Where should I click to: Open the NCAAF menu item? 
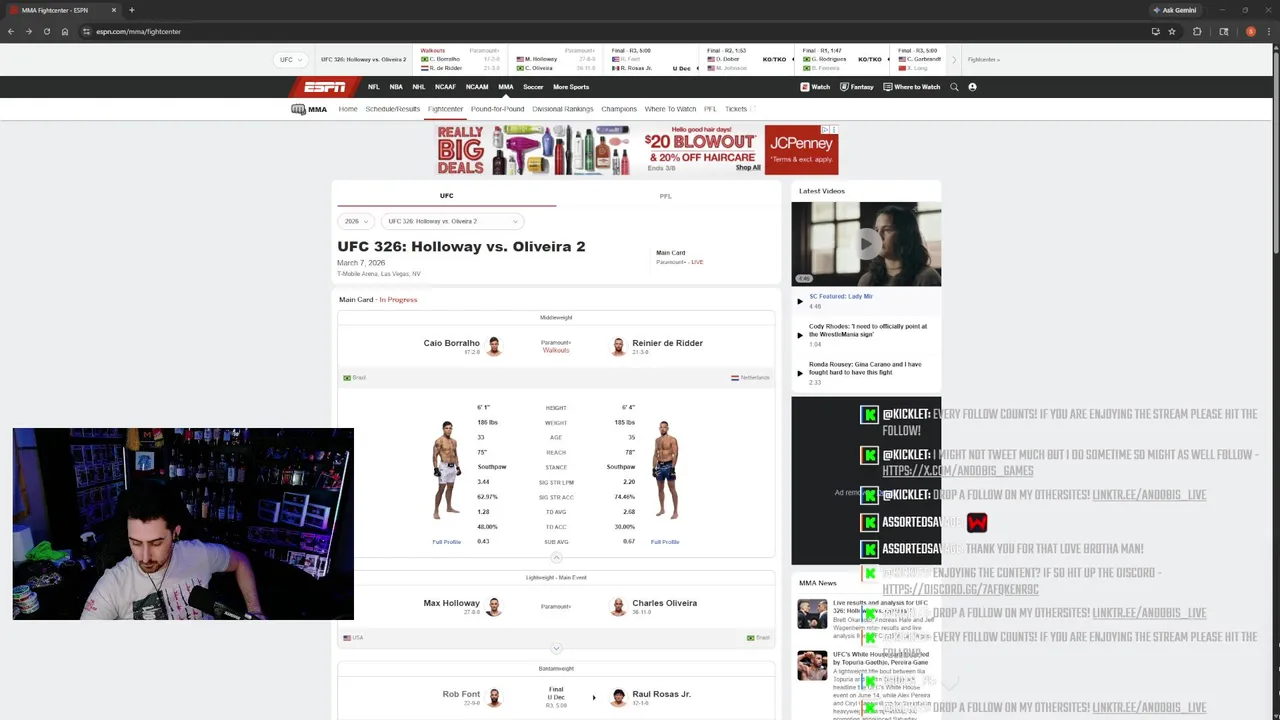[445, 87]
